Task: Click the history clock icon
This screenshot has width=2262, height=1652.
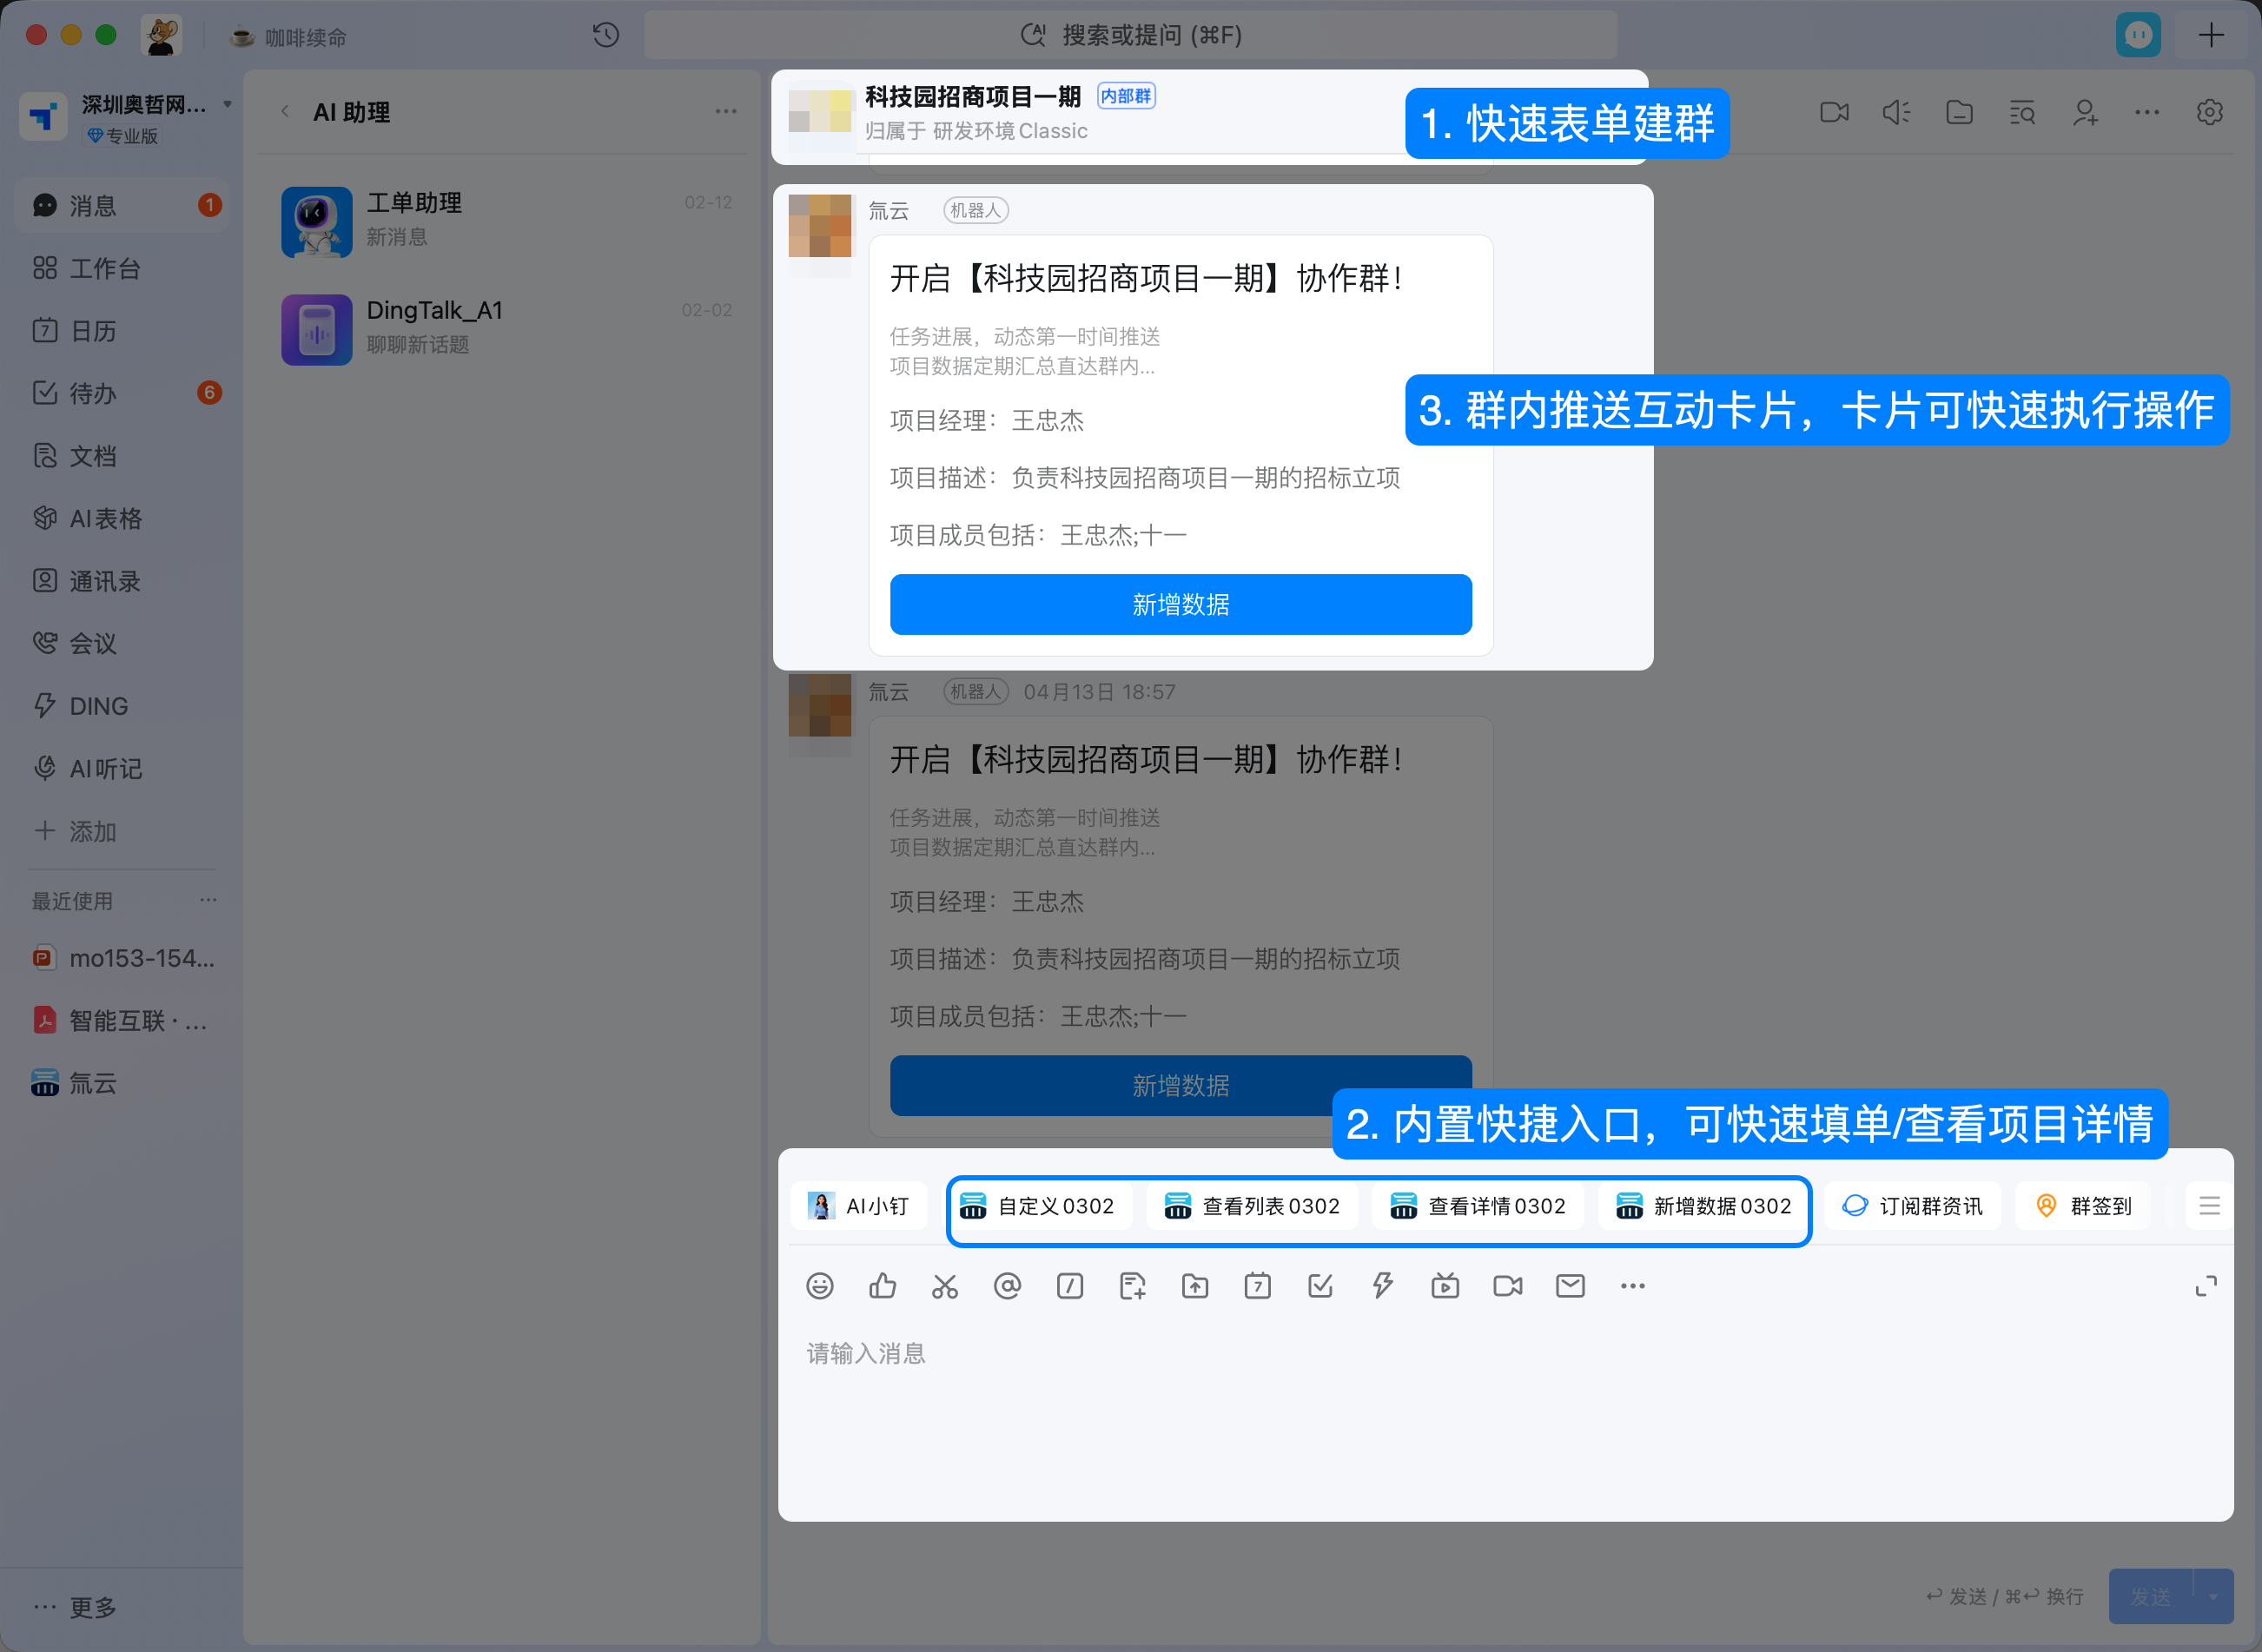Action: click(606, 36)
